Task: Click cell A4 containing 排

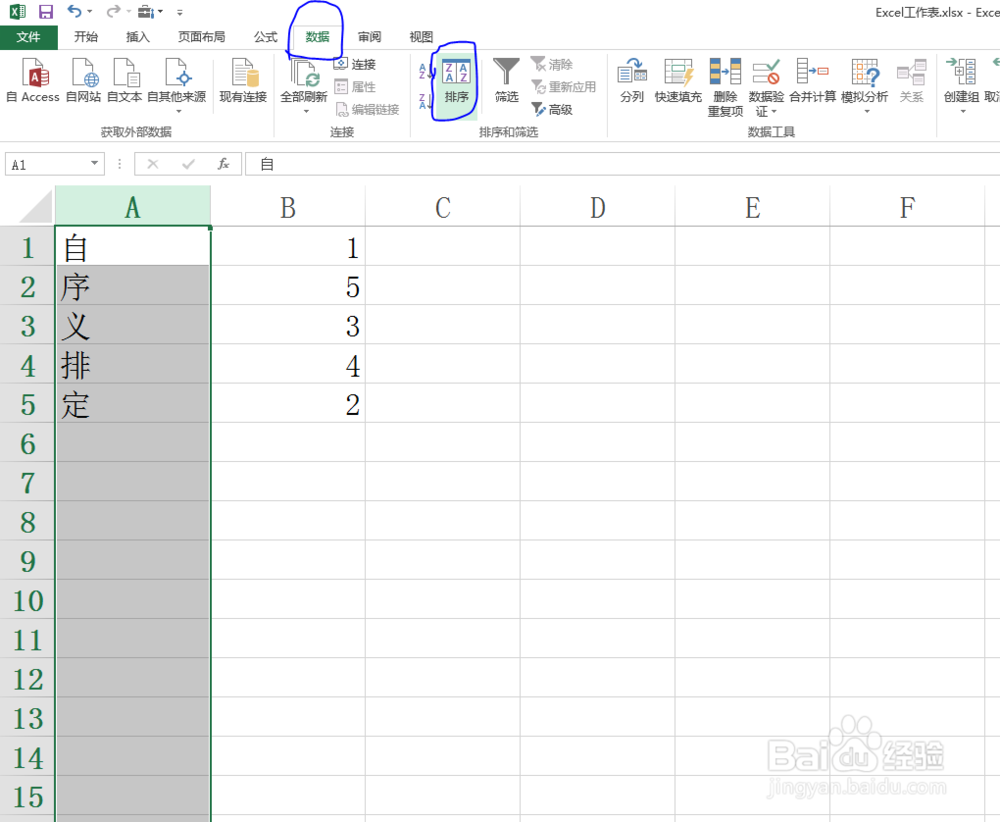Action: pos(133,364)
